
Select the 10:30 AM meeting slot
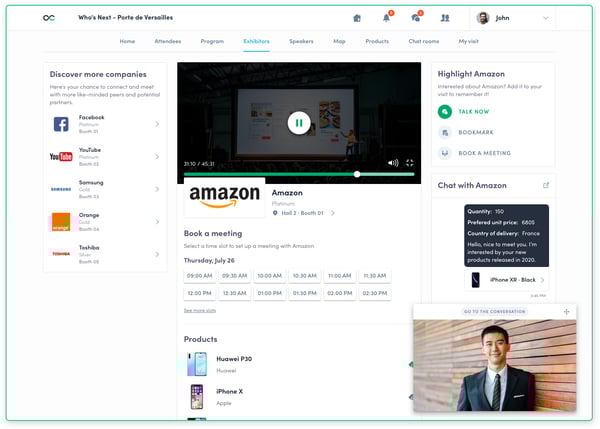click(305, 276)
